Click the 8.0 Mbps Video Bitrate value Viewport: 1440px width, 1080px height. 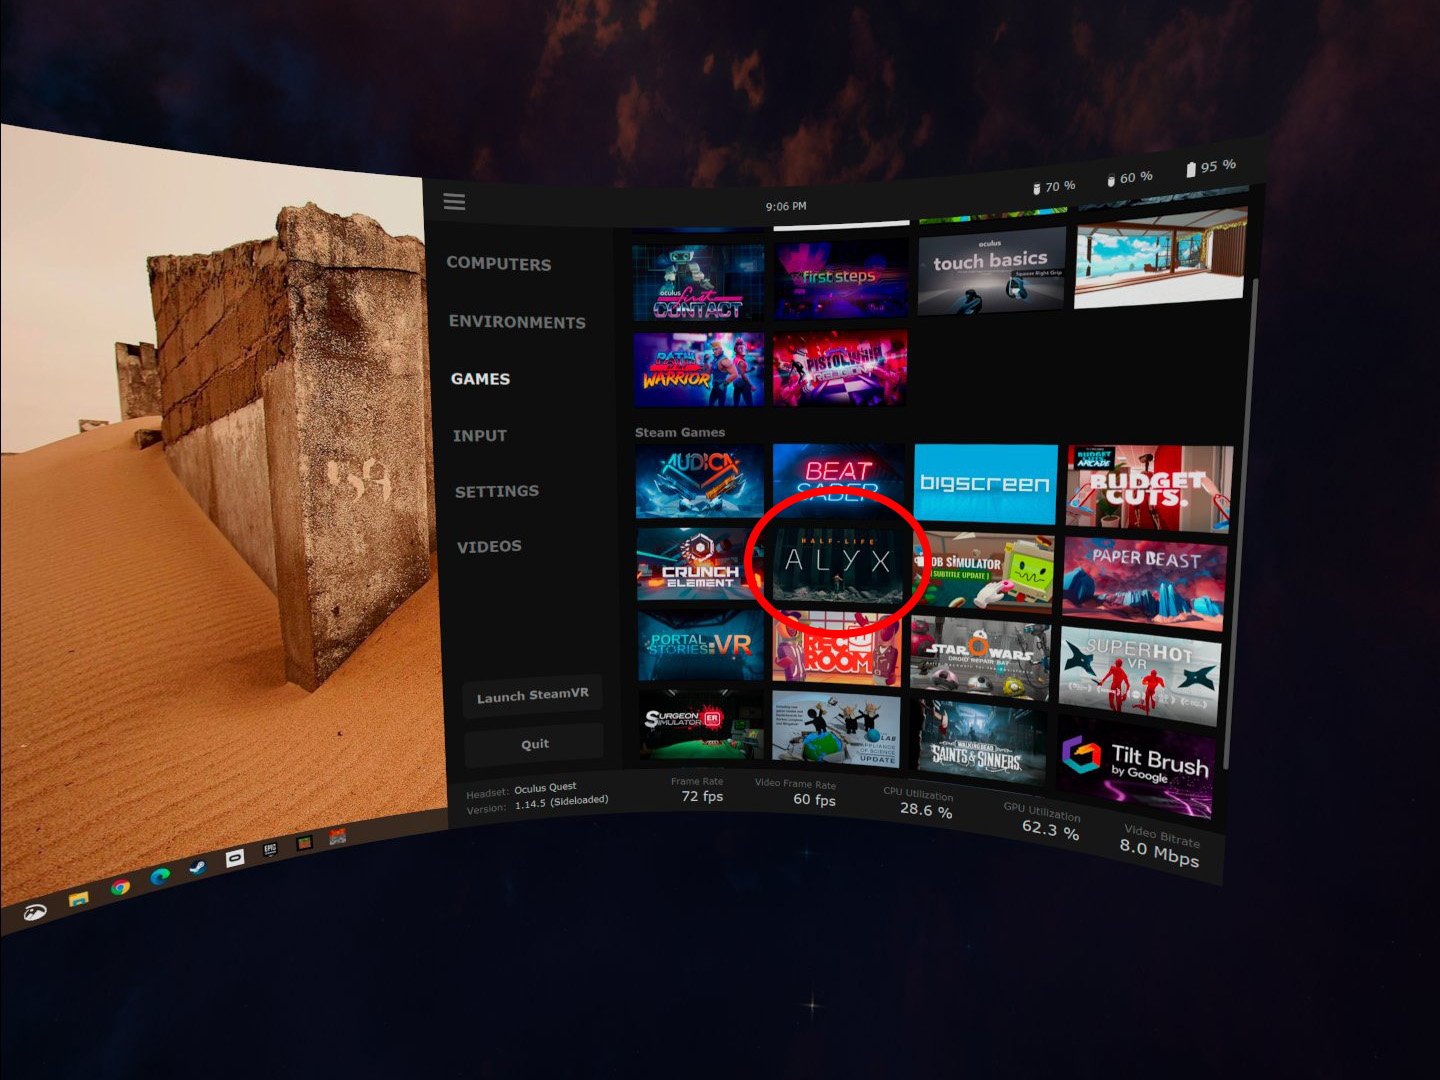1158,852
